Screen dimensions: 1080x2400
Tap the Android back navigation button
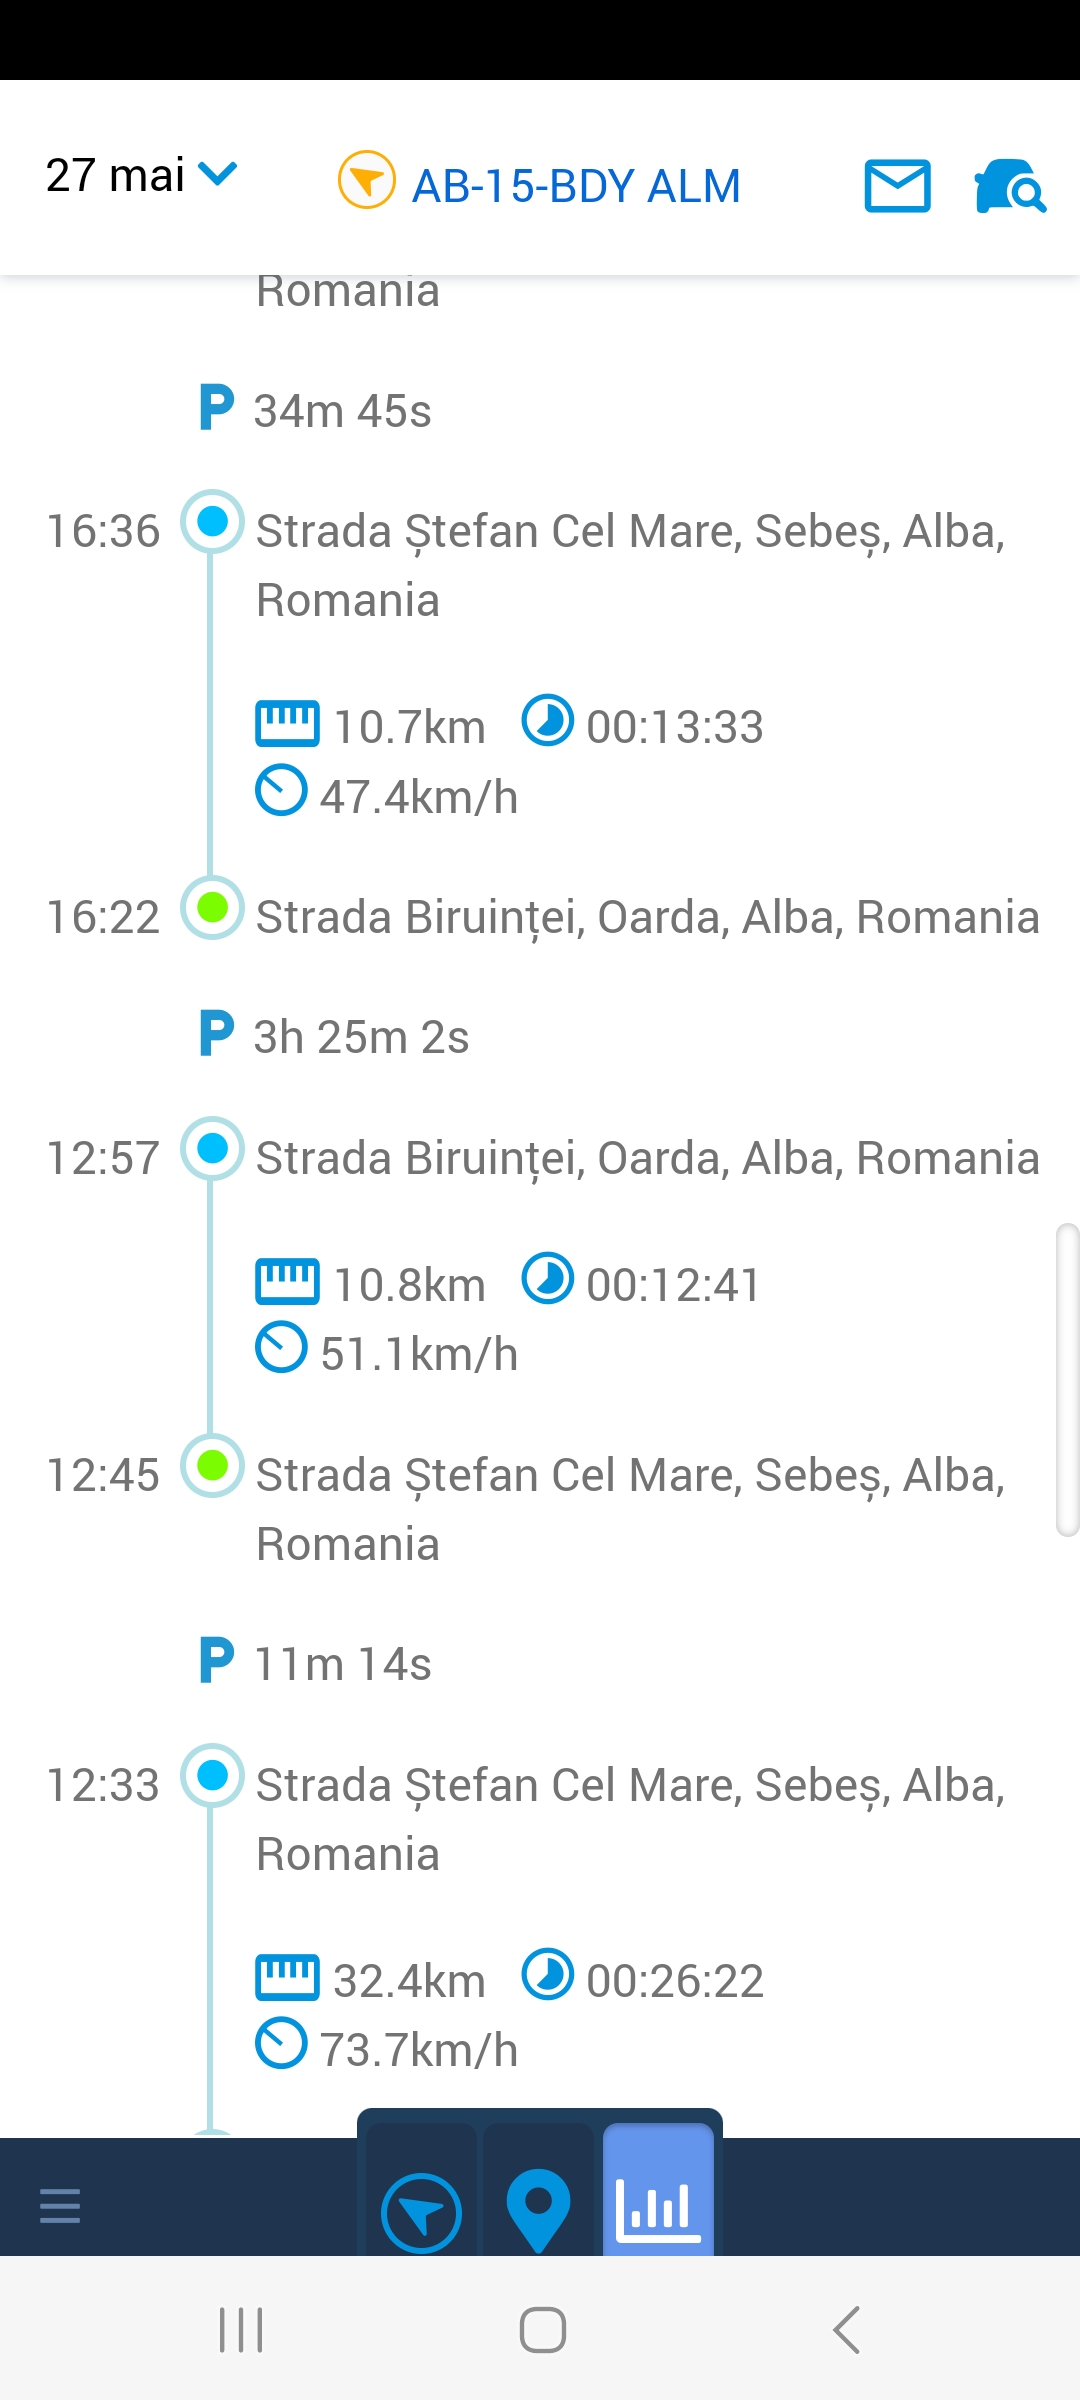[846, 2330]
